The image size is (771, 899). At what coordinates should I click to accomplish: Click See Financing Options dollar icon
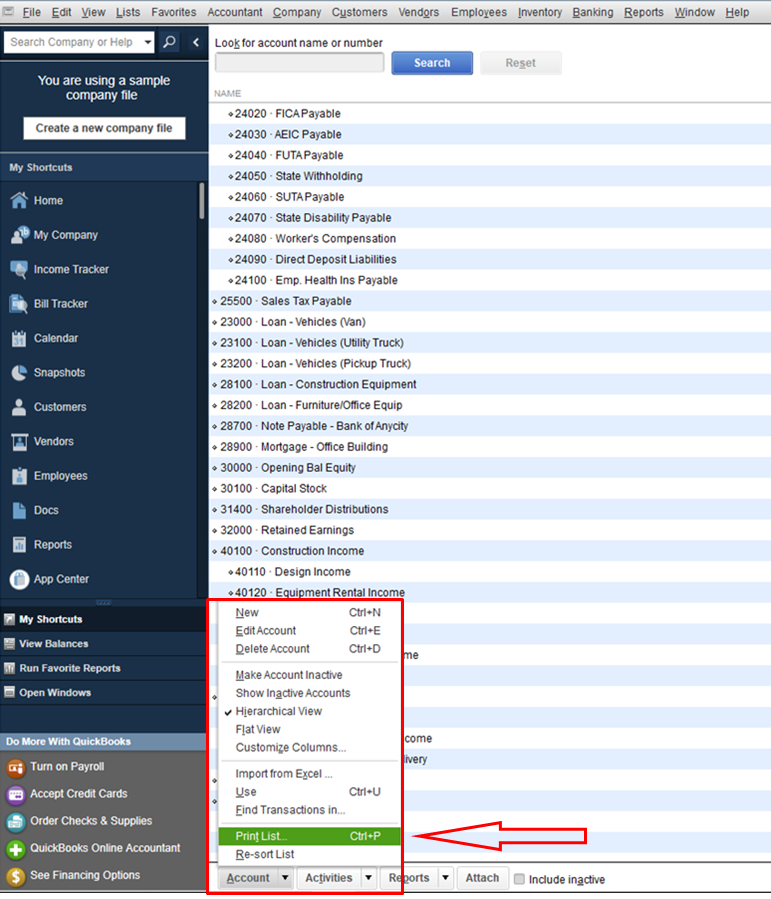[x=15, y=876]
